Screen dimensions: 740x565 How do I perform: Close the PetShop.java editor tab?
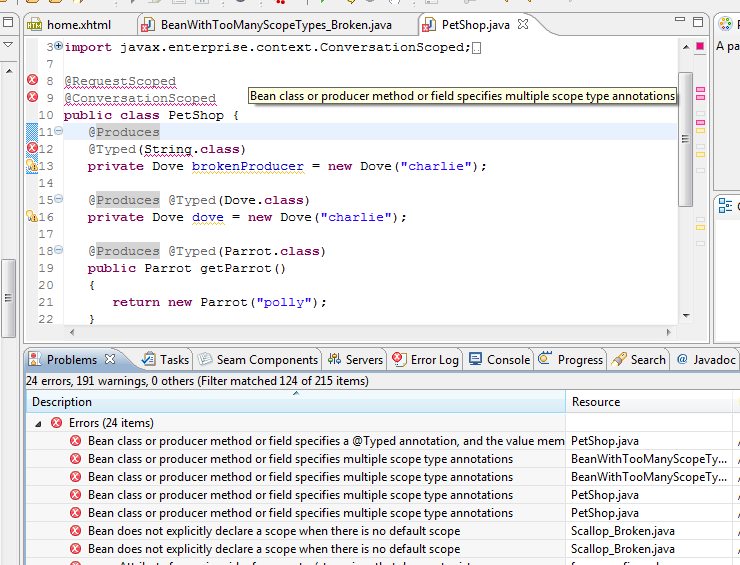click(x=523, y=24)
